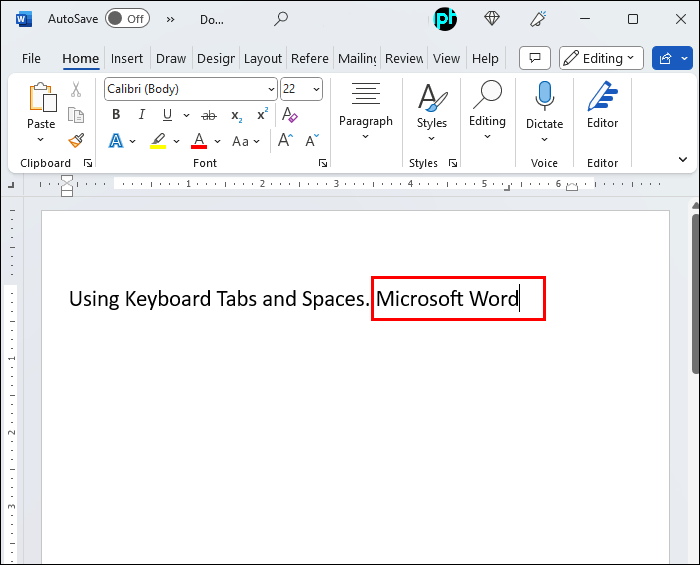
Task: Switch to the Insert tab
Action: click(x=127, y=59)
